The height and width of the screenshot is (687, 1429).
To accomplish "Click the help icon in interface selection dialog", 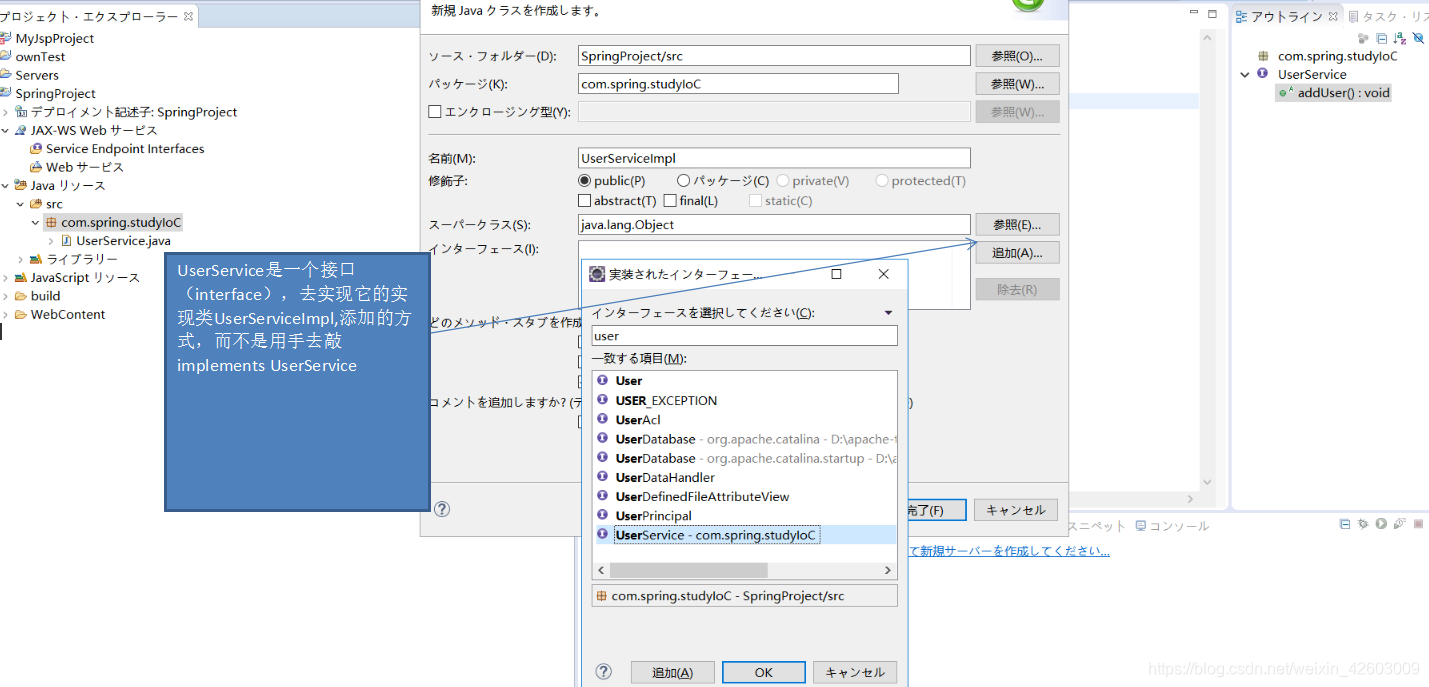I will (x=603, y=672).
